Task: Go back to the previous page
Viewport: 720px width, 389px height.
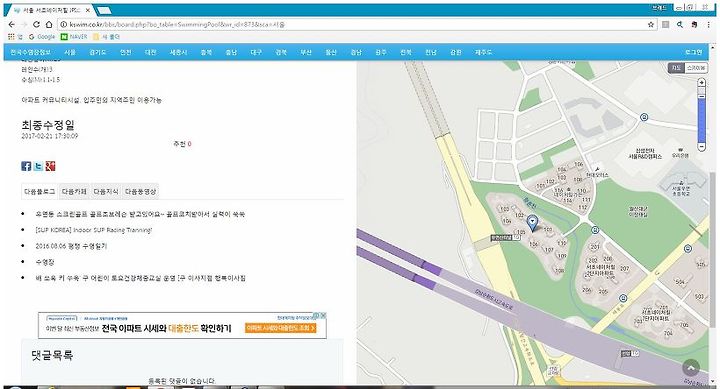Action: point(11,24)
